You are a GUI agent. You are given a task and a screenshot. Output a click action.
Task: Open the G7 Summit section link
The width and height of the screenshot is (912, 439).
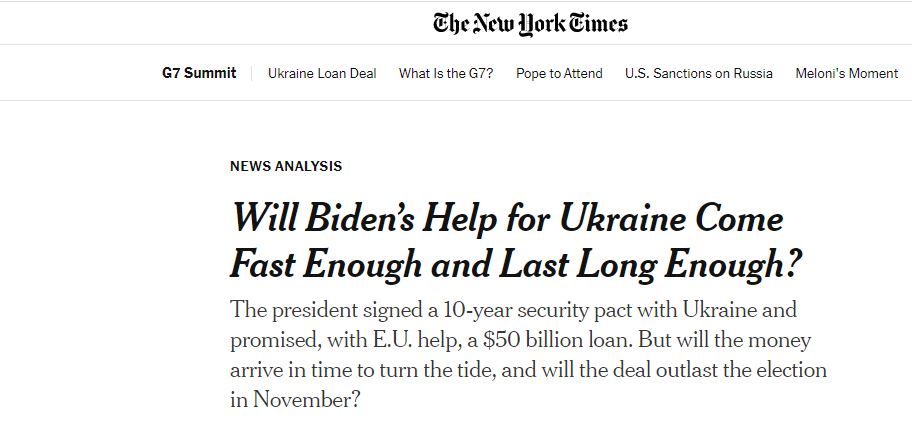[199, 73]
